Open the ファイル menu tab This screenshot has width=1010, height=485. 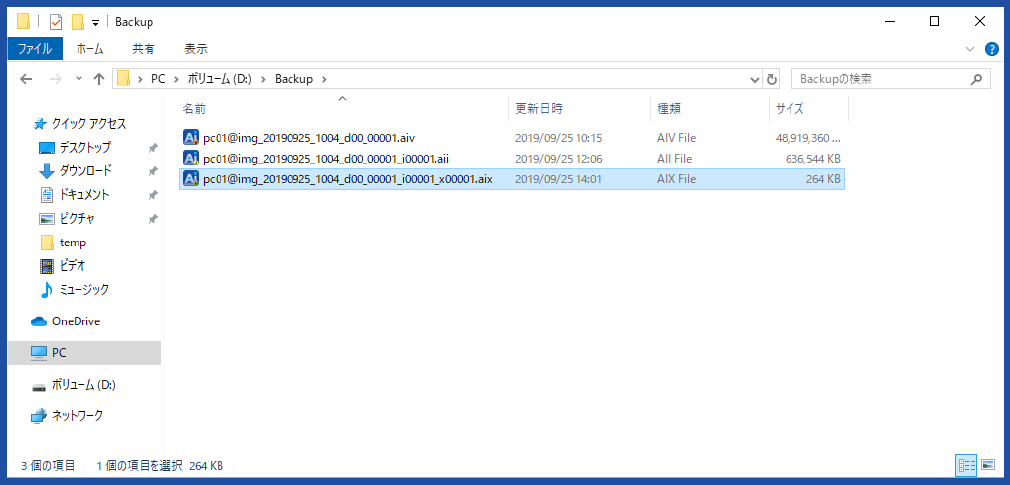tap(35, 48)
